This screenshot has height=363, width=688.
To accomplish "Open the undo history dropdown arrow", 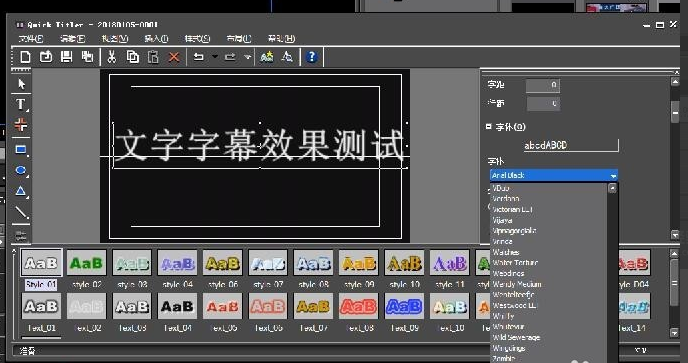I will tap(215, 57).
